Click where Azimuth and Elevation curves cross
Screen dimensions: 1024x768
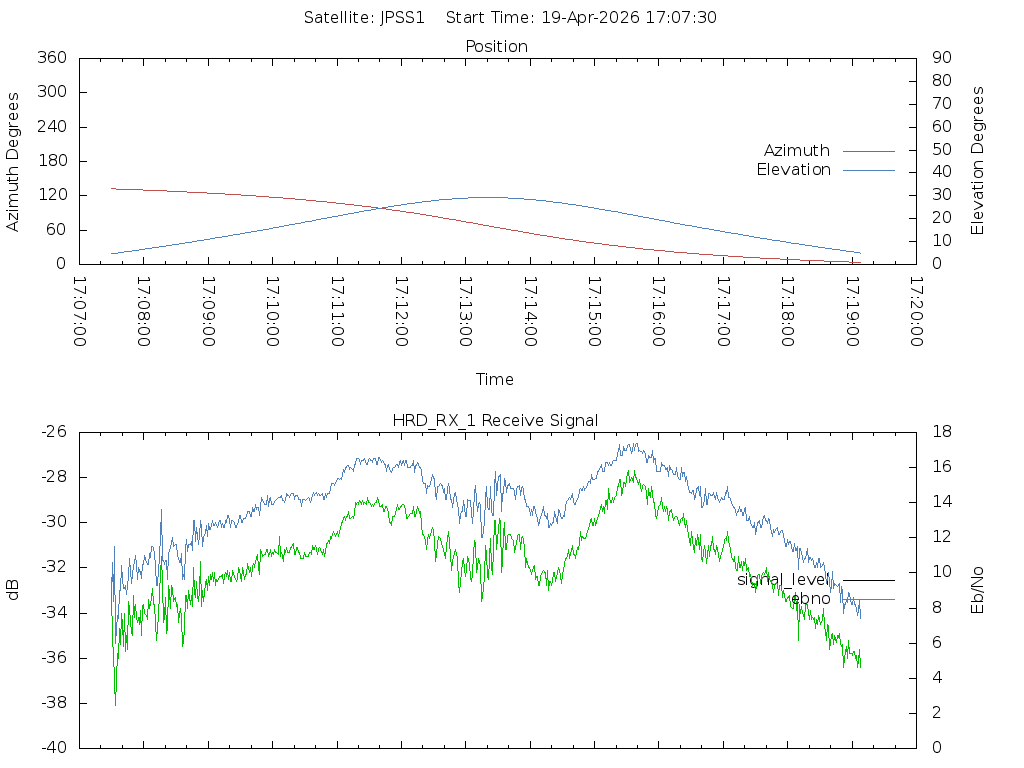pyautogui.click(x=382, y=208)
